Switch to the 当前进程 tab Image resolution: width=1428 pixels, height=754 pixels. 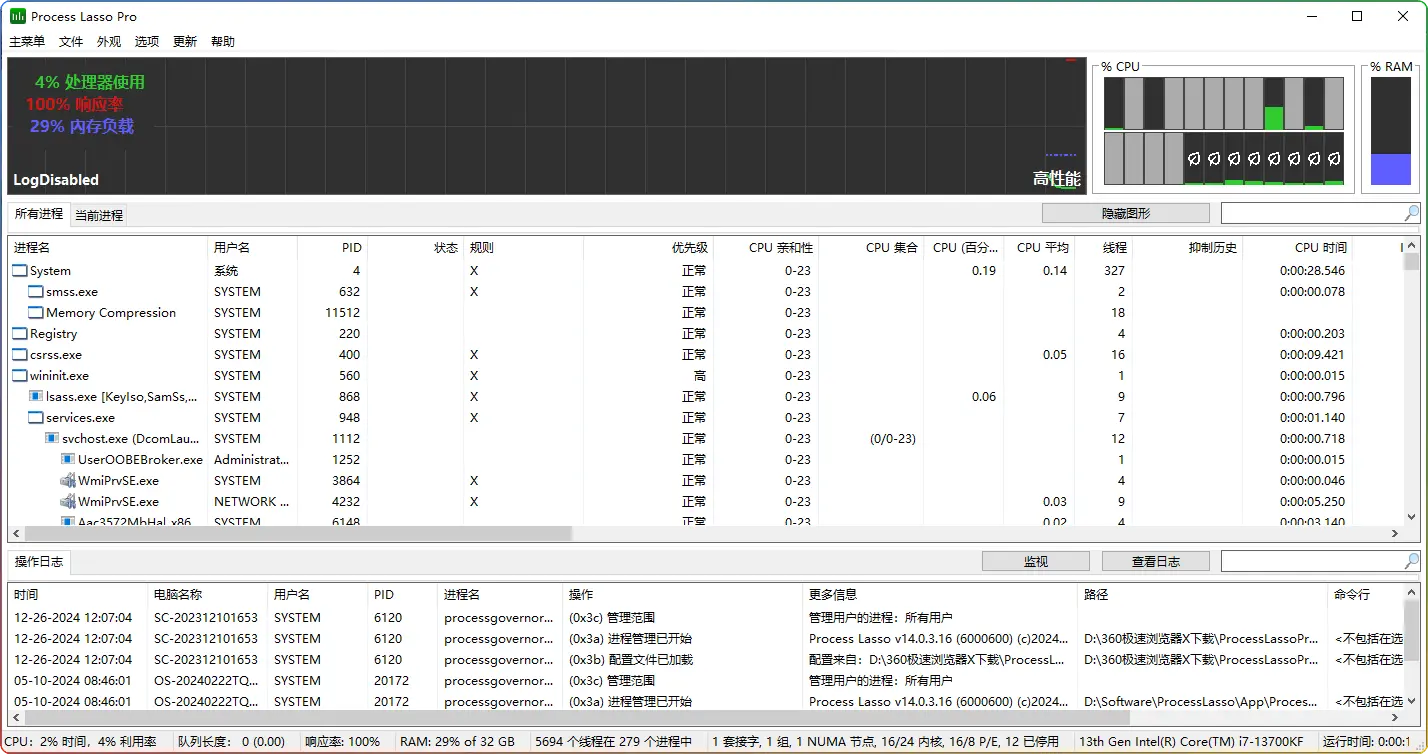[x=99, y=215]
